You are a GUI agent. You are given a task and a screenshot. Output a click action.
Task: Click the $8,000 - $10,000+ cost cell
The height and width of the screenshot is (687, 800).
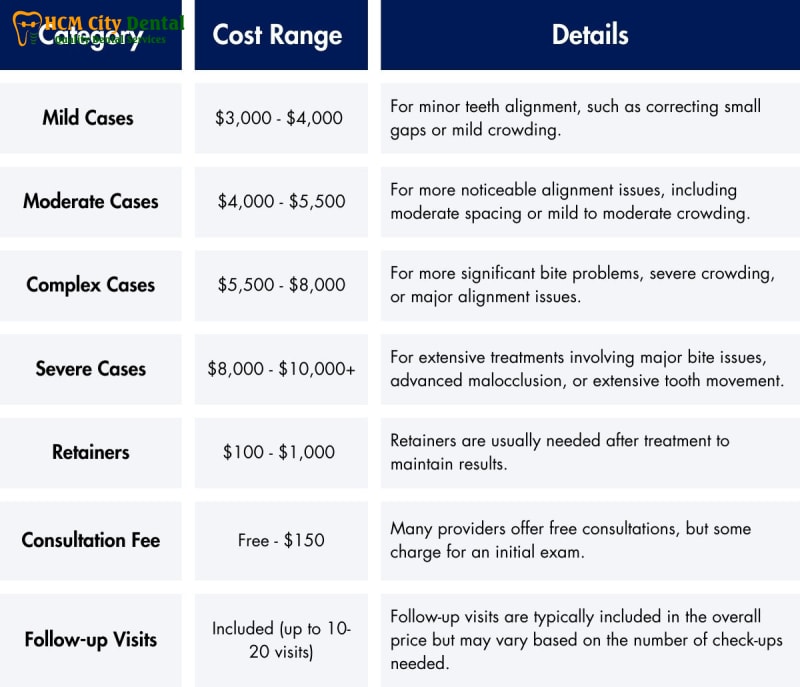coord(281,369)
